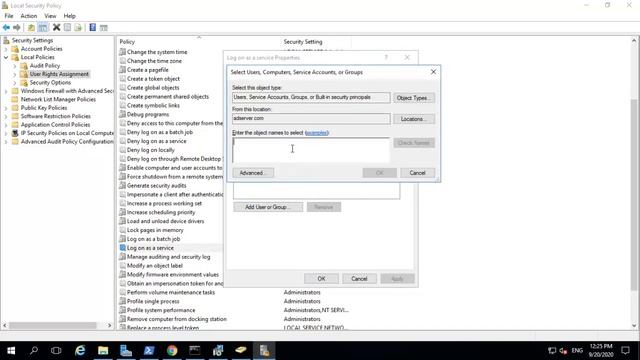Open the notification center icon
Image resolution: width=640 pixels, height=360 pixels.
click(625, 350)
